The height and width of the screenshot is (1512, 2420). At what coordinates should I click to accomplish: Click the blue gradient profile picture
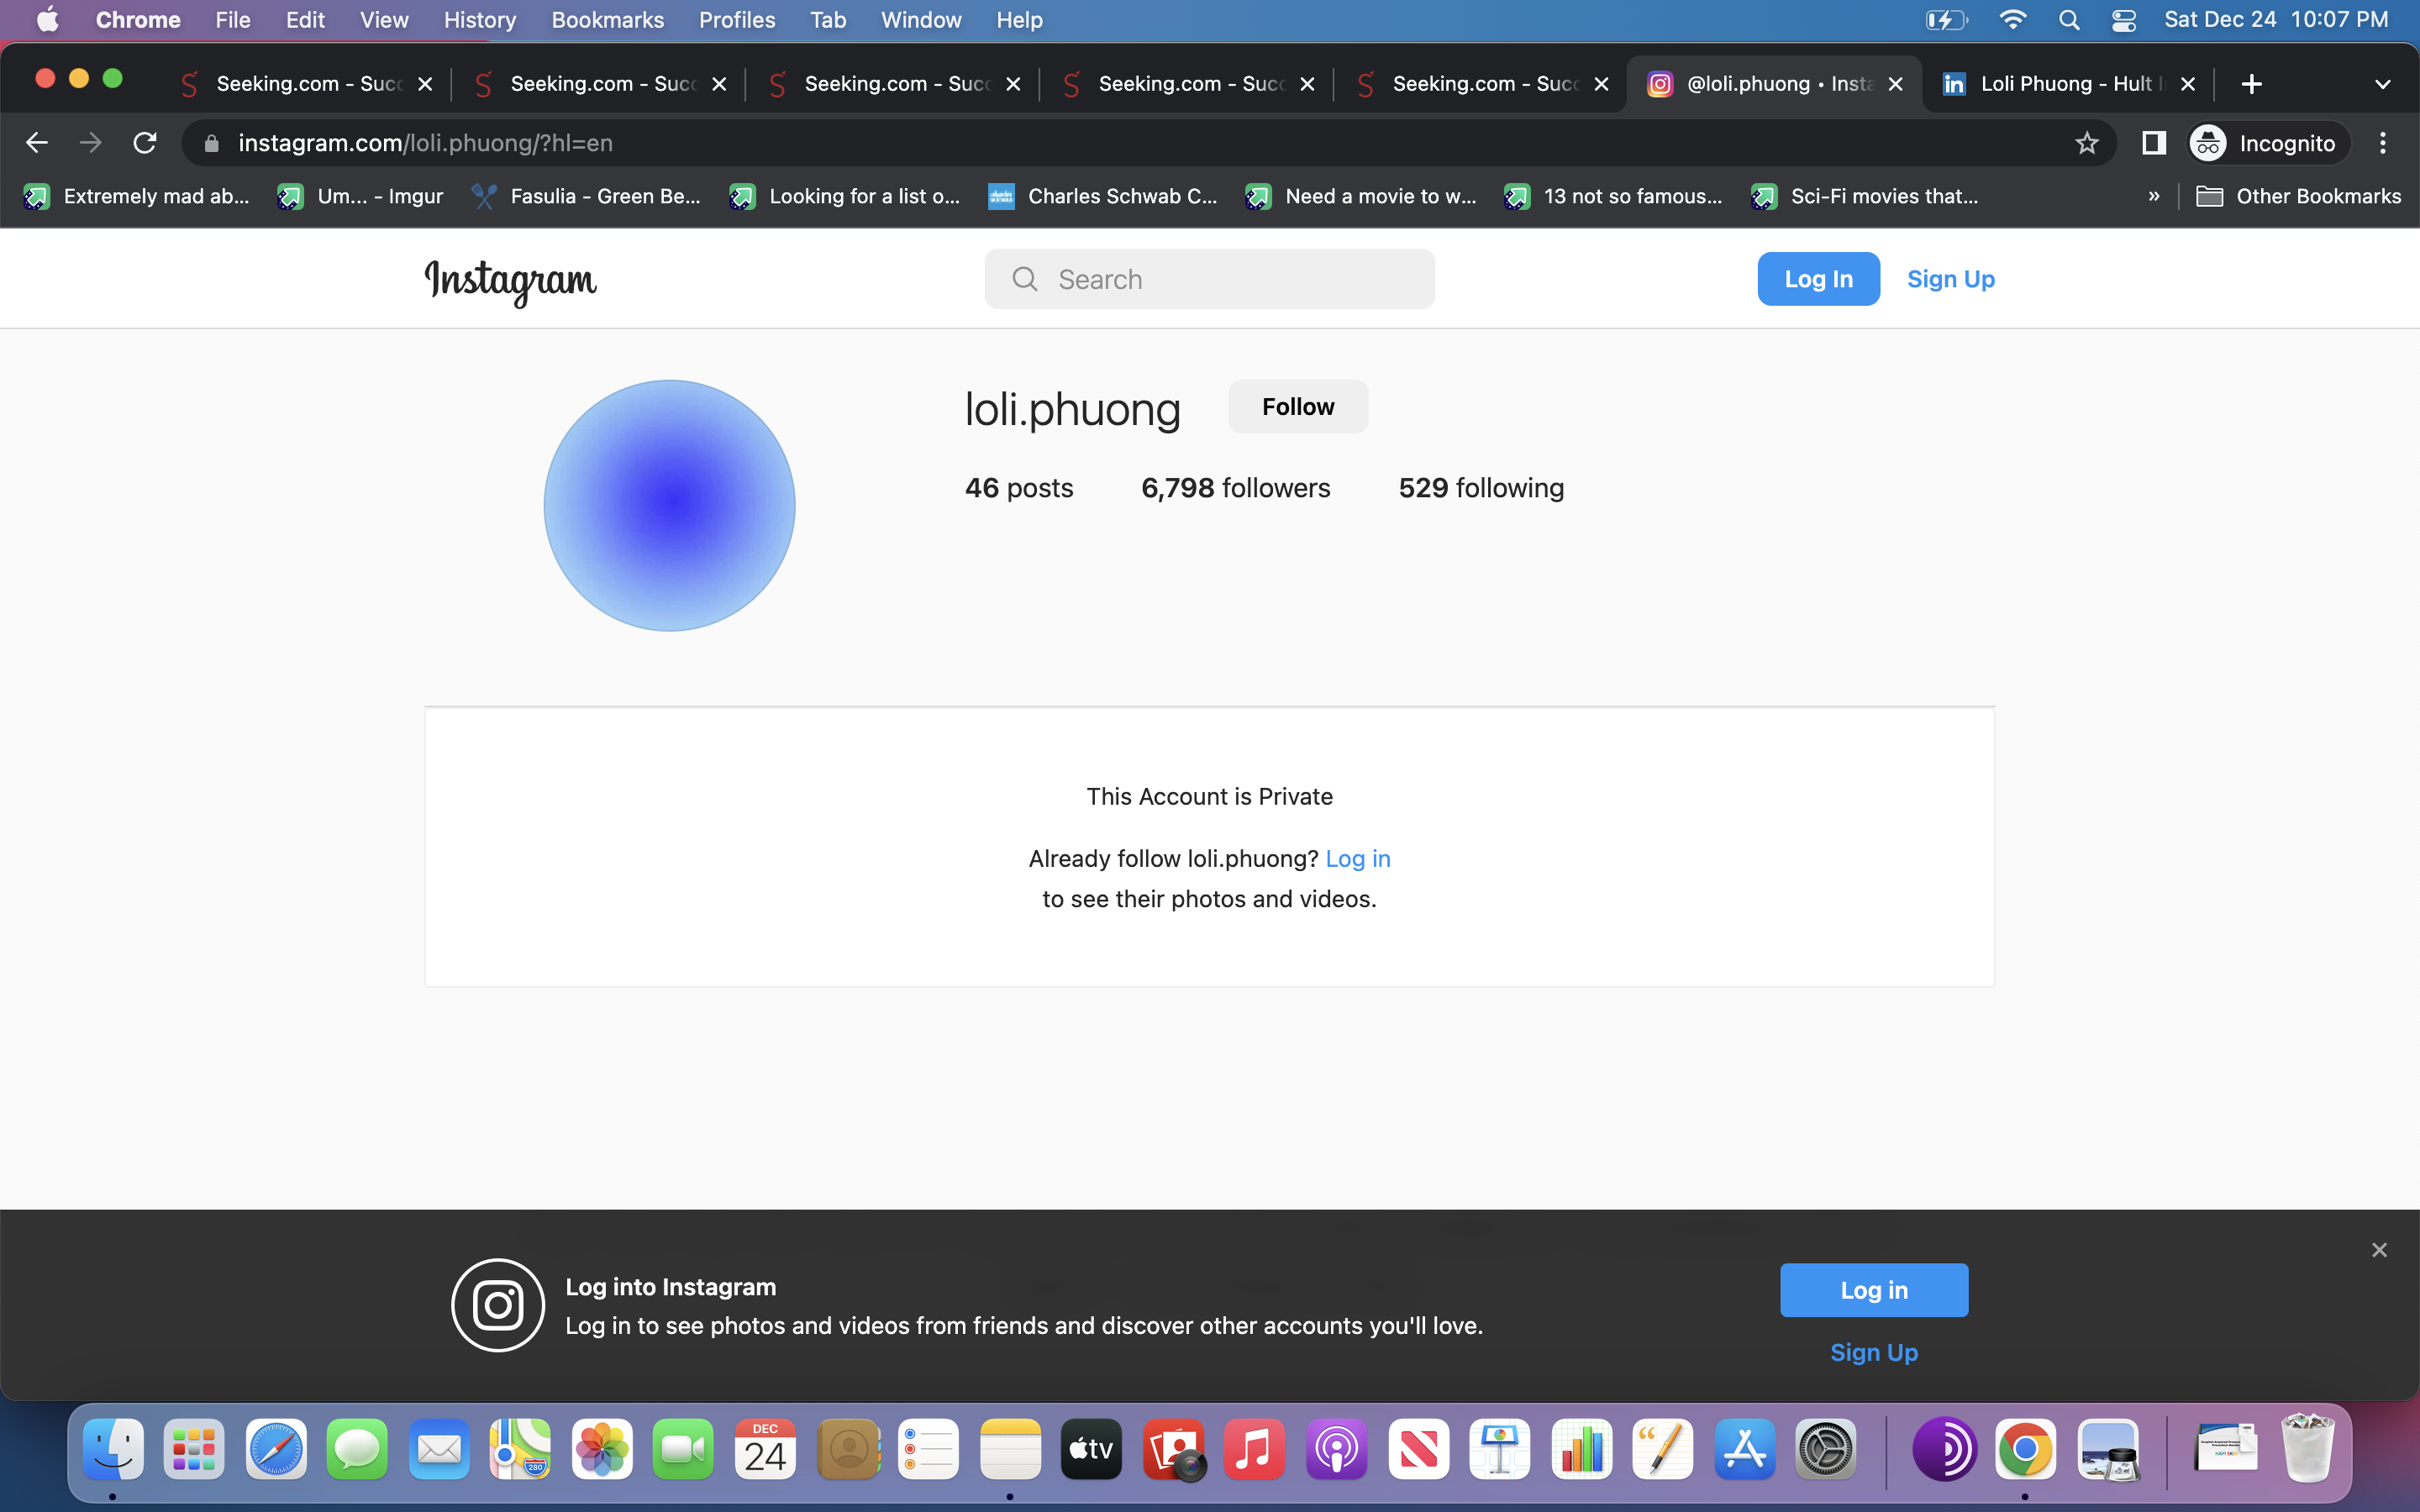point(669,505)
